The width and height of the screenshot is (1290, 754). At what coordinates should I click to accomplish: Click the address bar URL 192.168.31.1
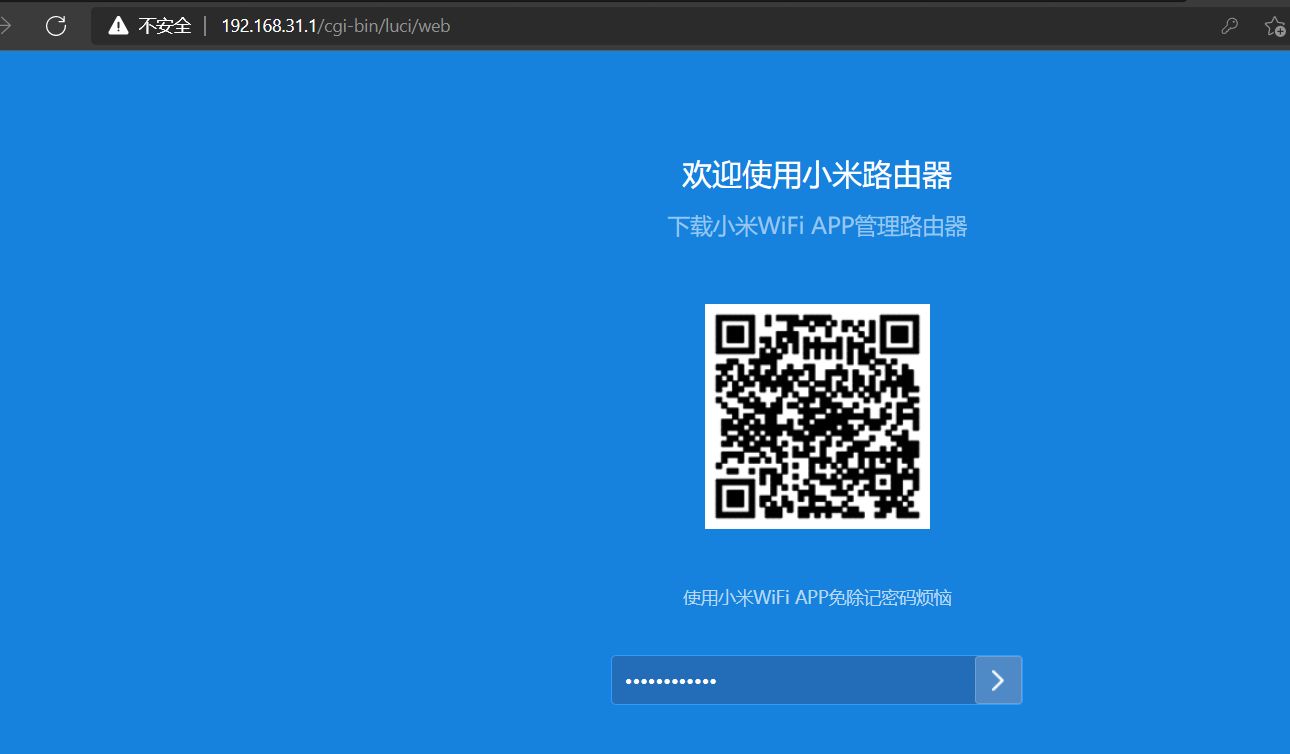pyautogui.click(x=336, y=26)
